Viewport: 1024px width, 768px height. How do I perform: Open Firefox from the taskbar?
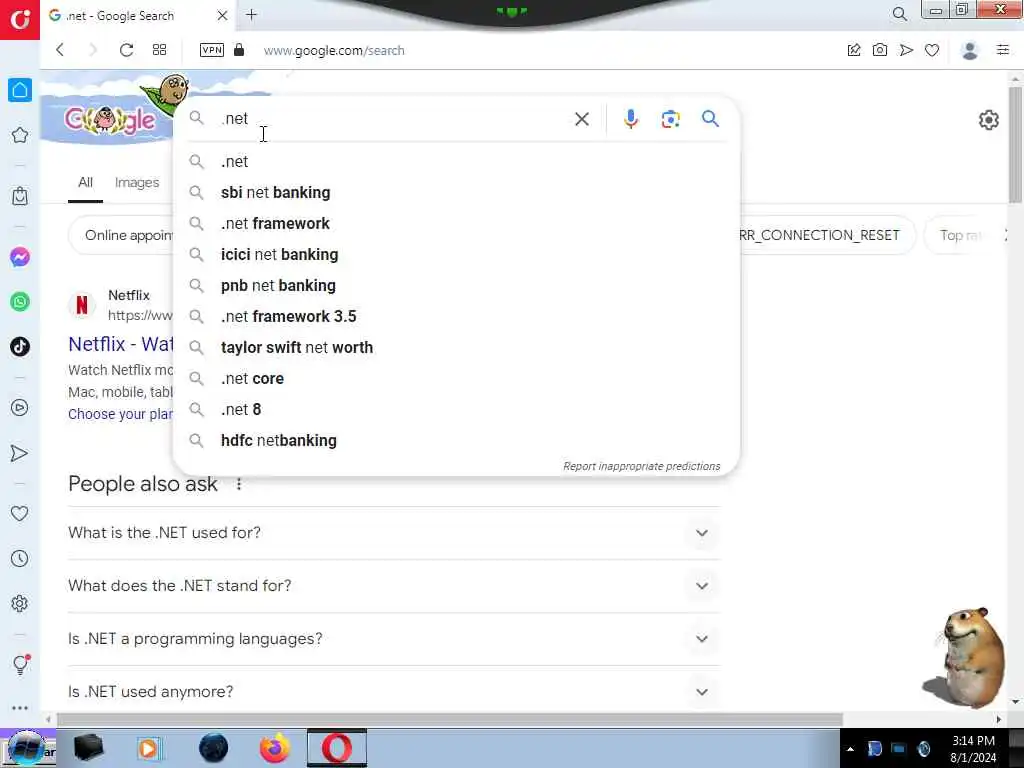coord(275,748)
